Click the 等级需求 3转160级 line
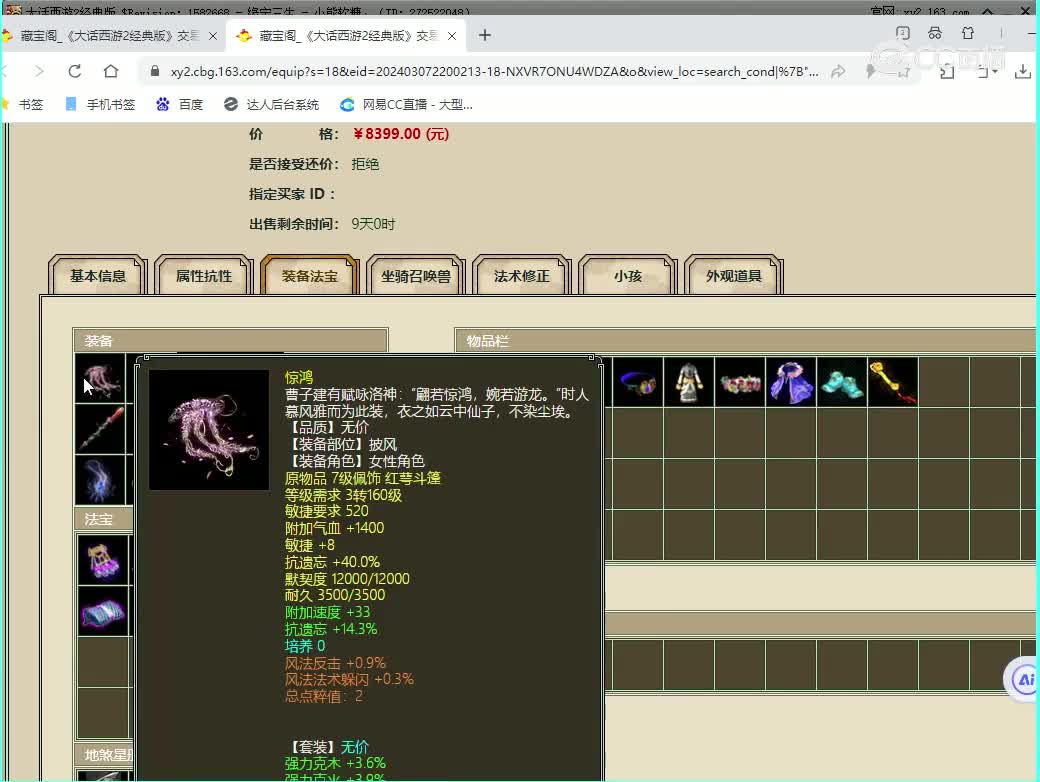 [x=343, y=495]
